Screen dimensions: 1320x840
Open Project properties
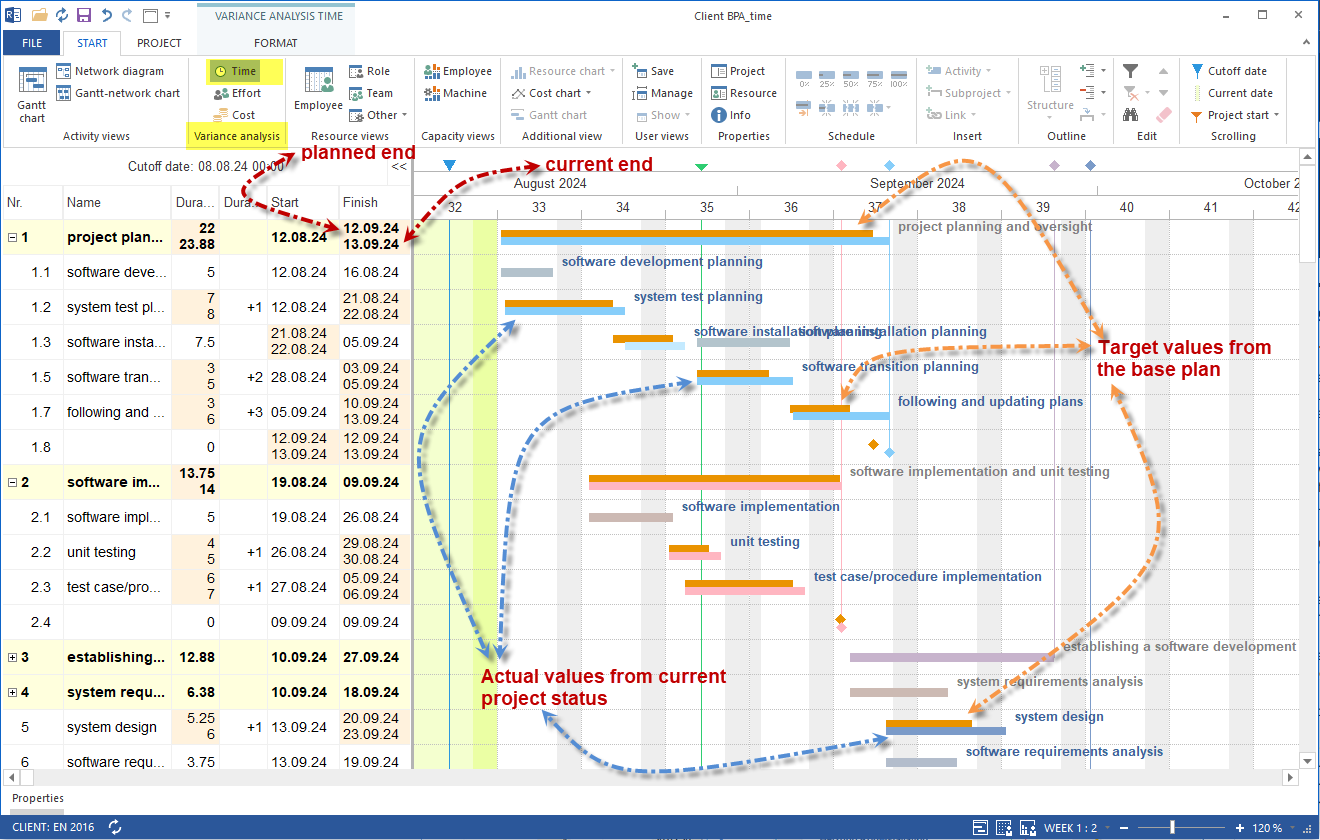(x=738, y=71)
